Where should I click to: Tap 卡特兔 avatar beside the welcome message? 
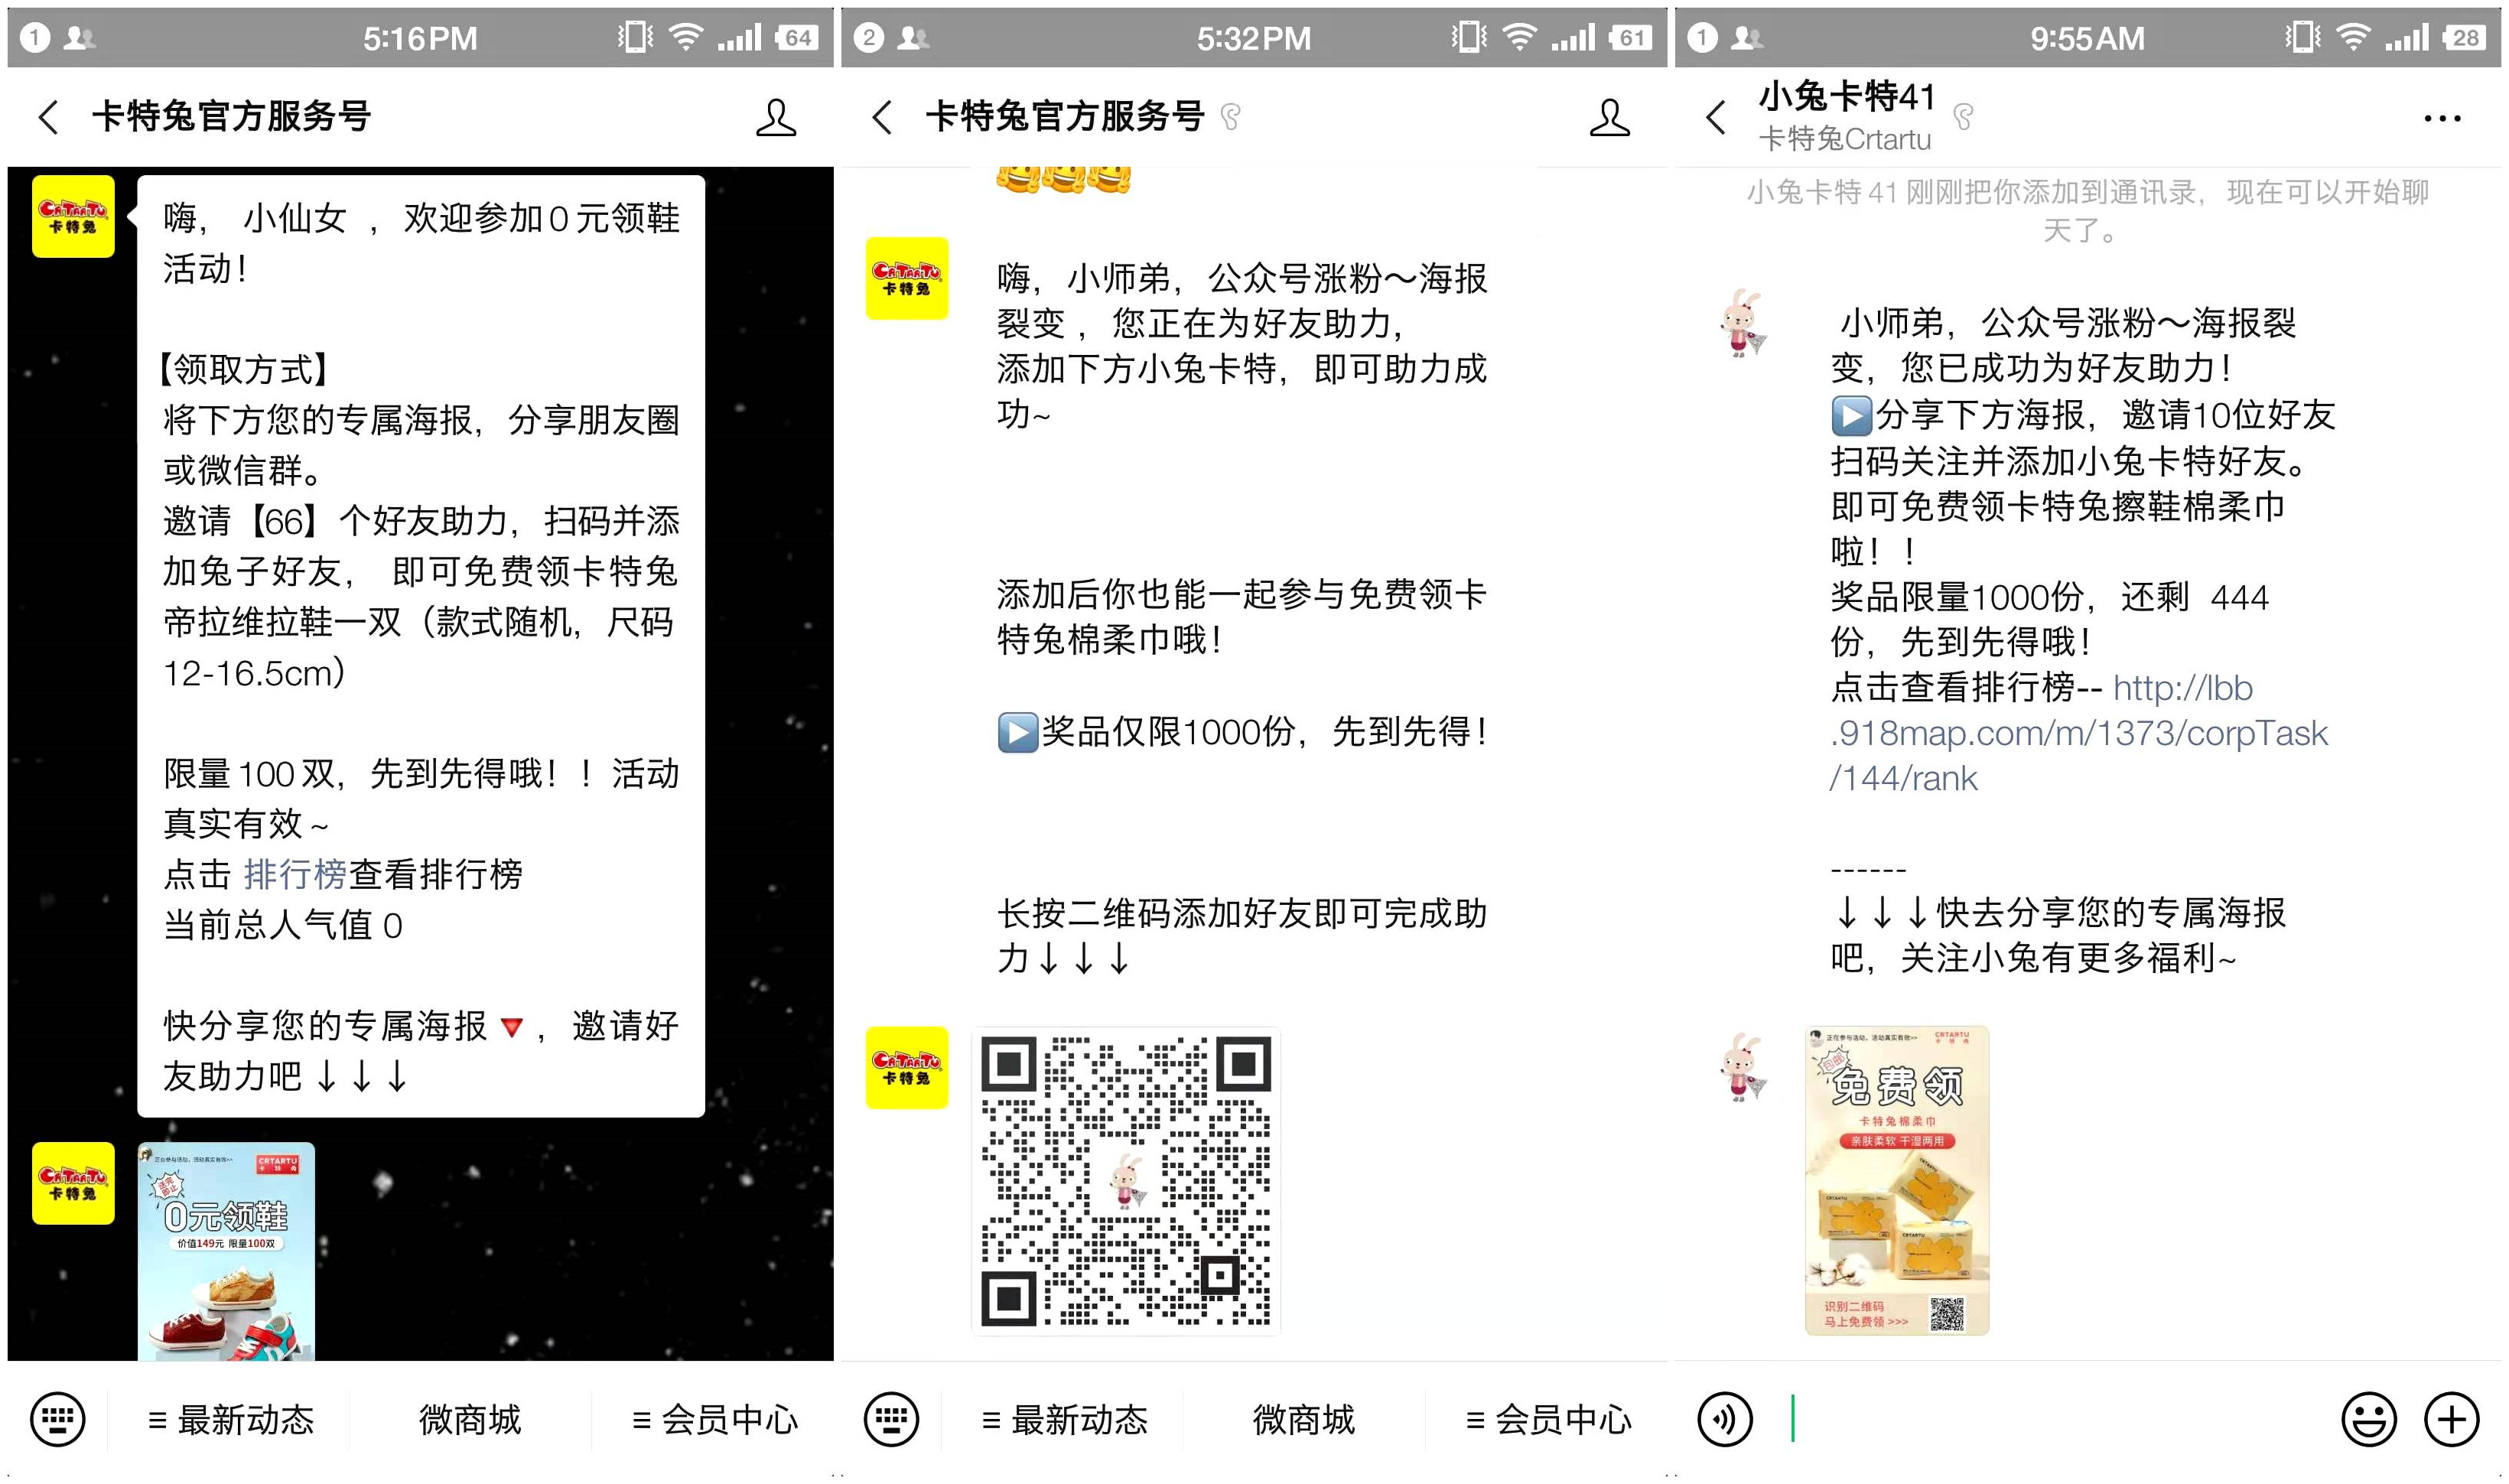click(73, 217)
